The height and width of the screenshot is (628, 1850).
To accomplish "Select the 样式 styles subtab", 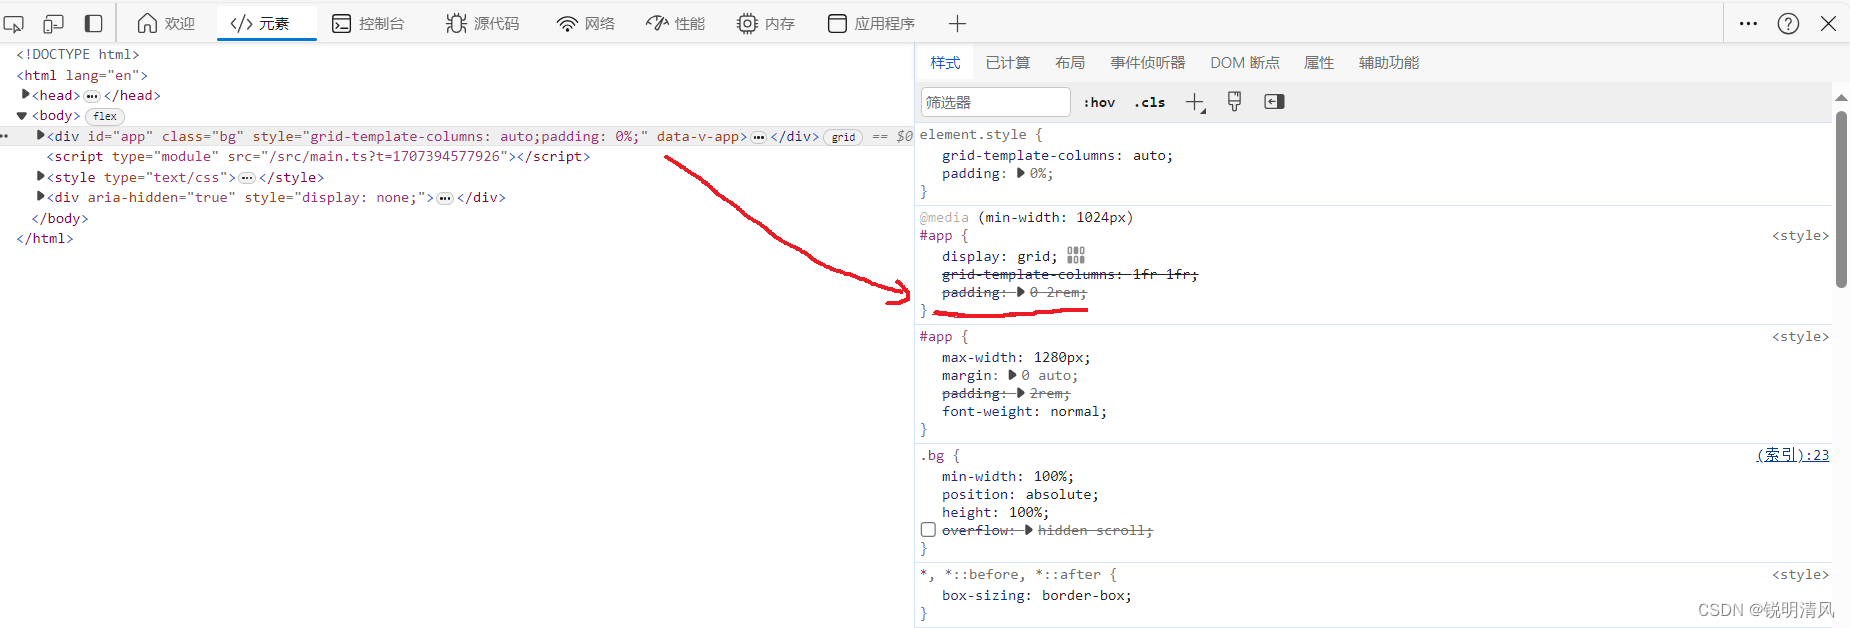I will 945,62.
